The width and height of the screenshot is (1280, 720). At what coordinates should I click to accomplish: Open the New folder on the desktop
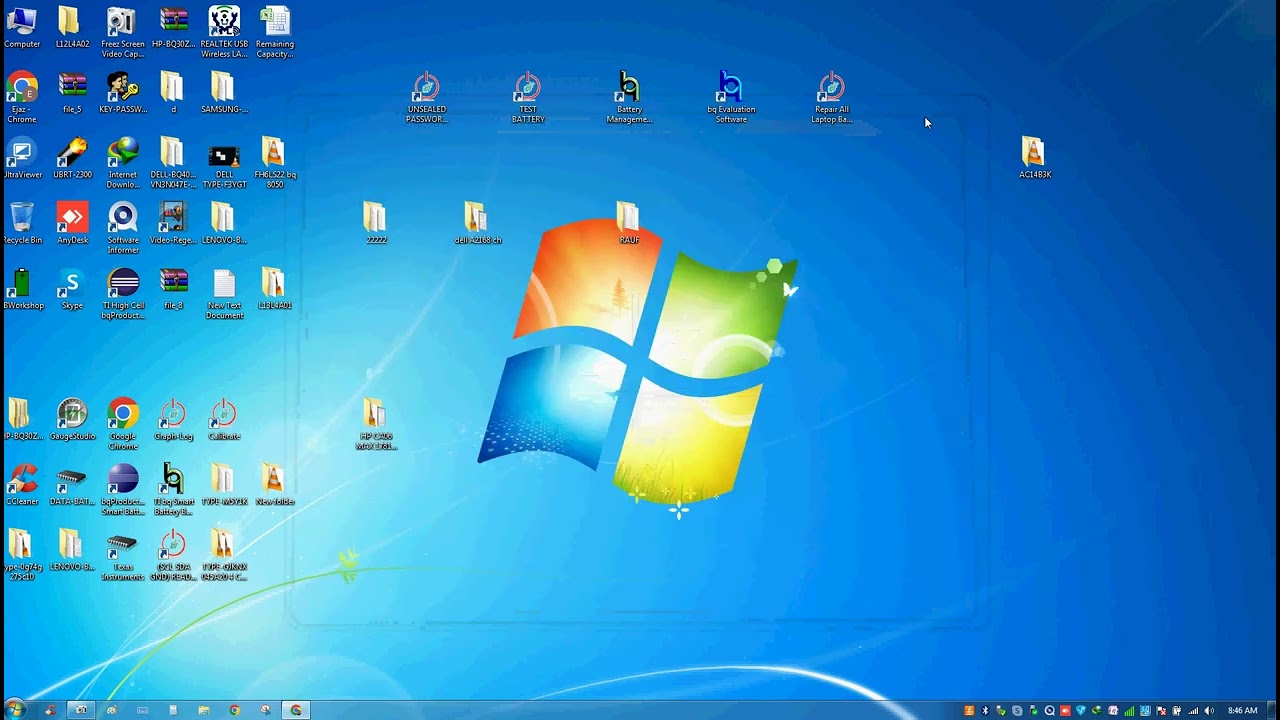[x=274, y=485]
